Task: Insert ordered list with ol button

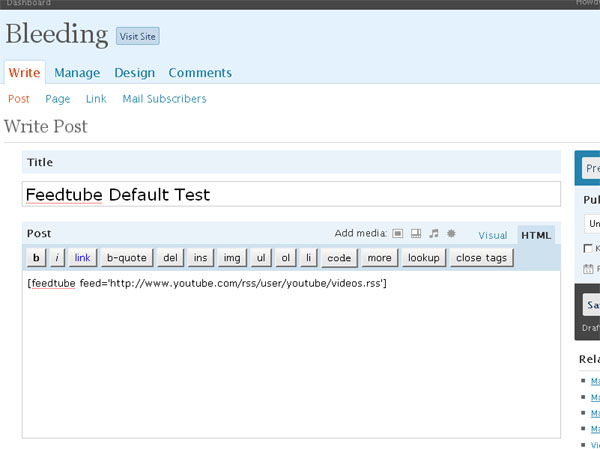Action: point(285,258)
